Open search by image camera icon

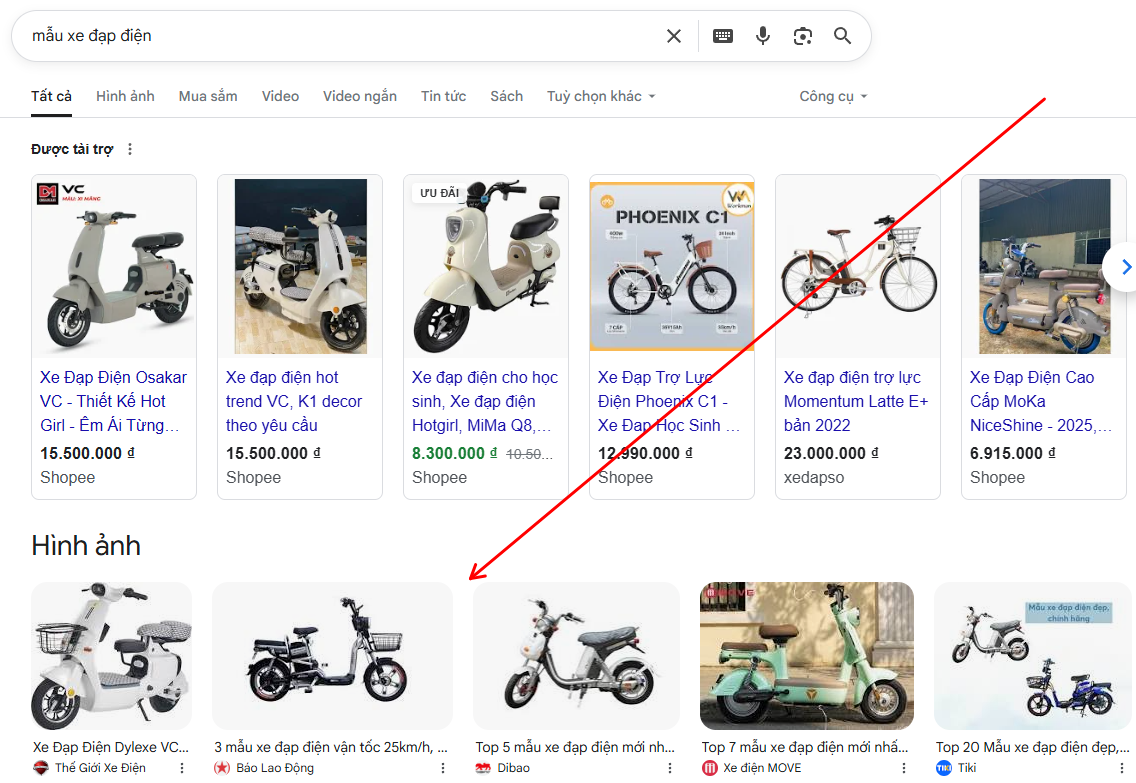(x=803, y=35)
